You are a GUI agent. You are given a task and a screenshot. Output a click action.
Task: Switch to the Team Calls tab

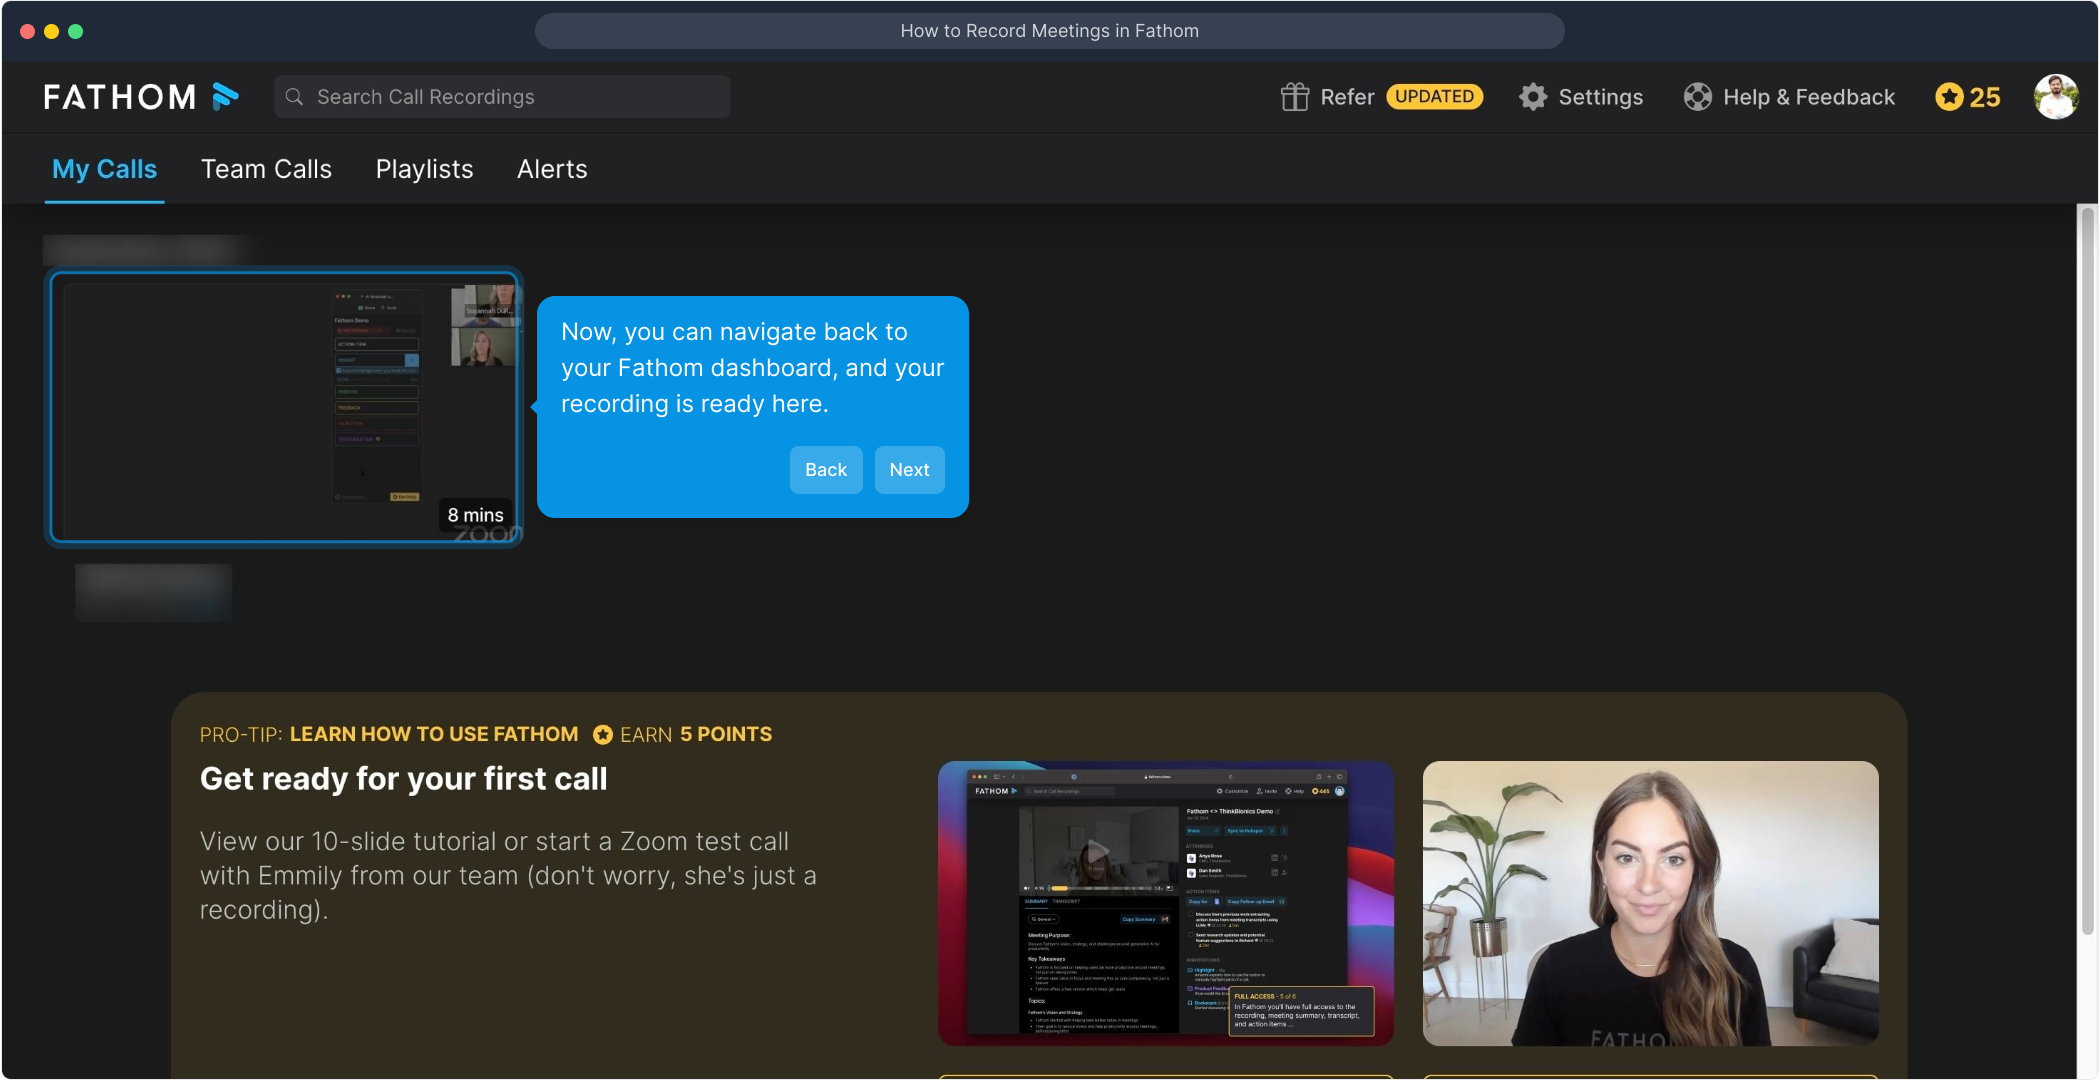(266, 169)
